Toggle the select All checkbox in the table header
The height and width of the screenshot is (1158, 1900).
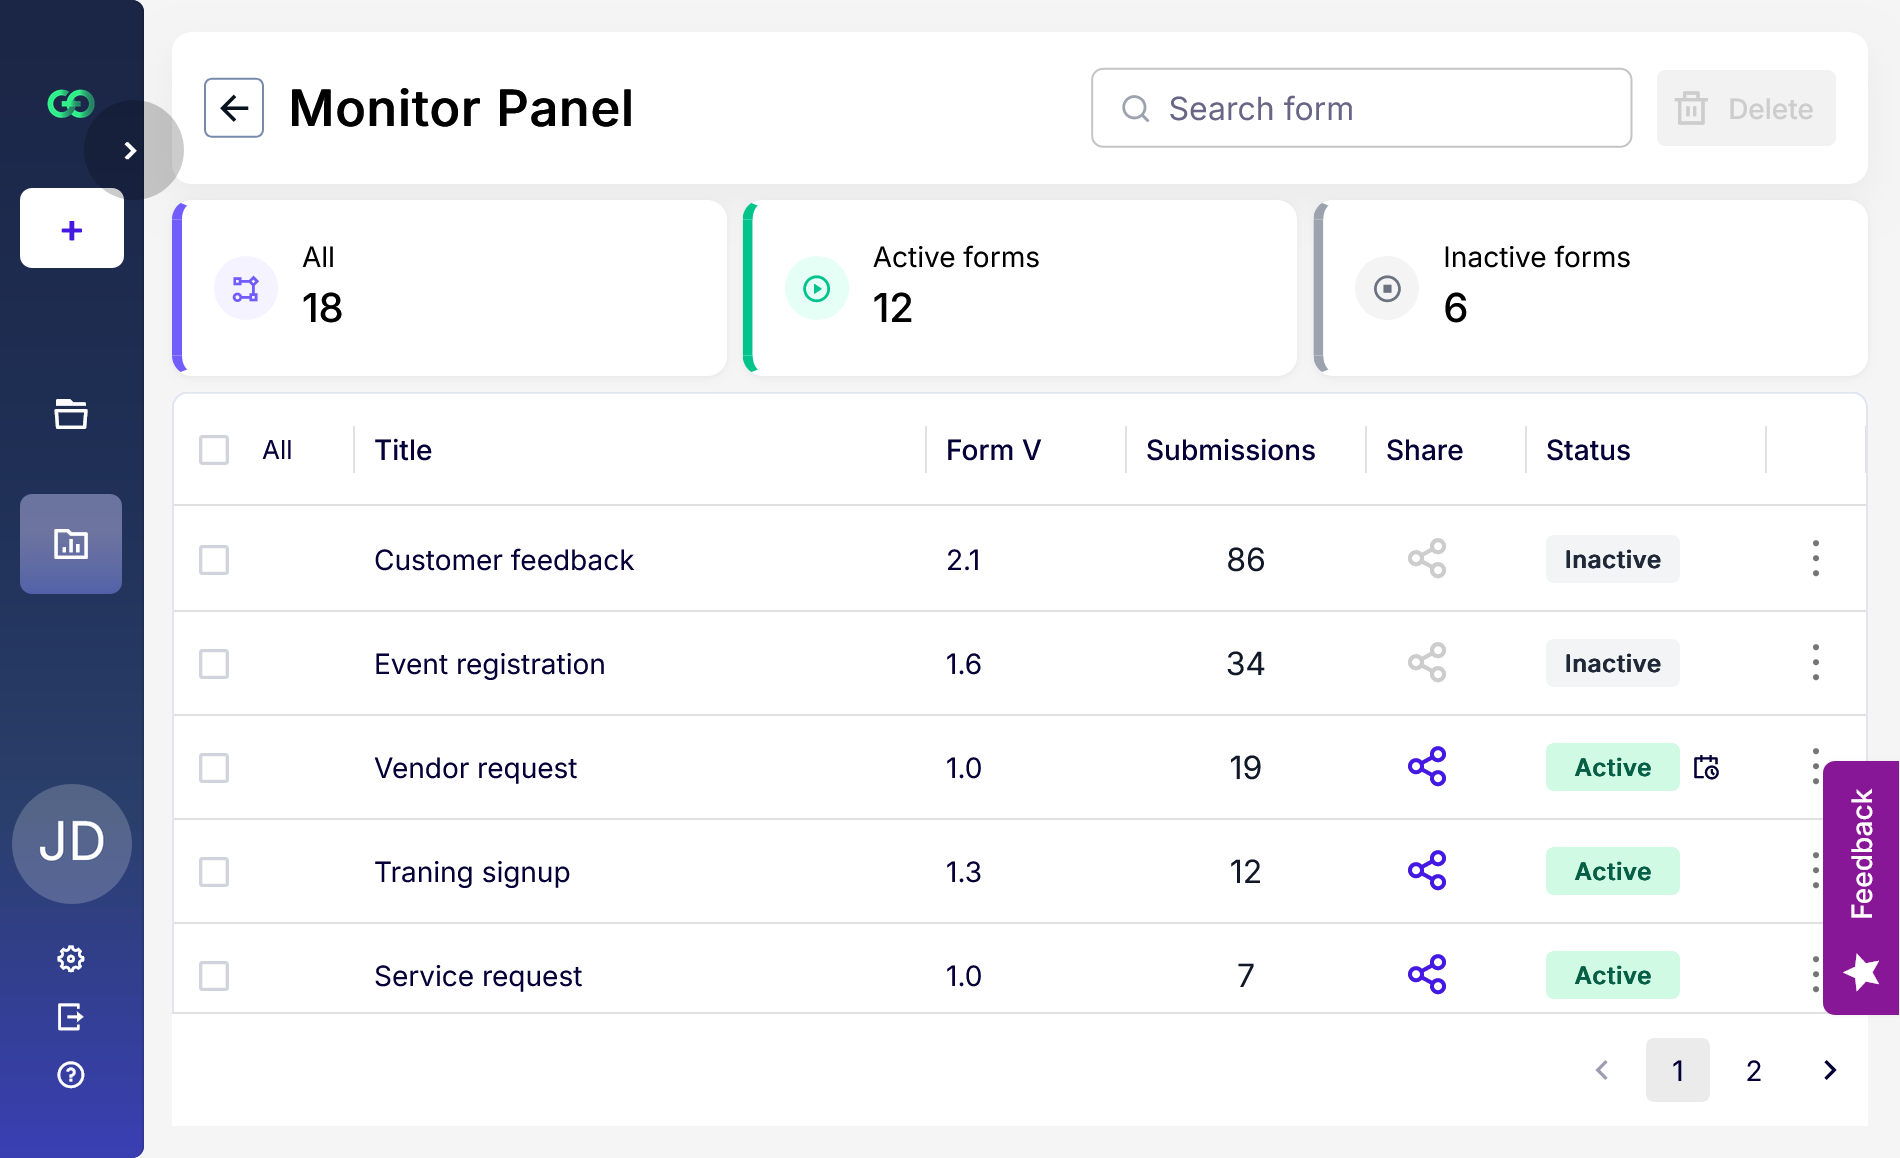[x=214, y=450]
